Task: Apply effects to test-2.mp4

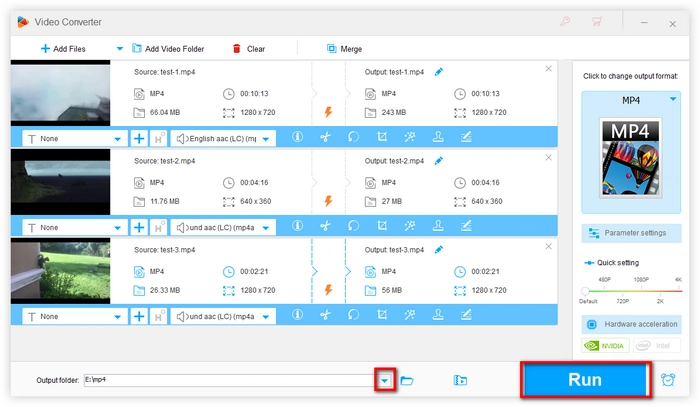Action: [410, 226]
